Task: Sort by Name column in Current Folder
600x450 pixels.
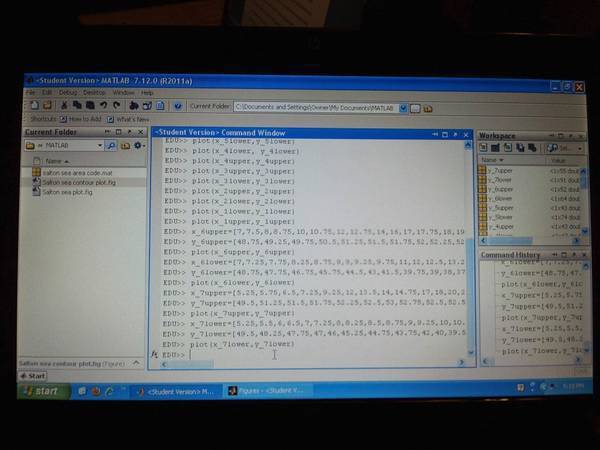Action: (x=57, y=161)
